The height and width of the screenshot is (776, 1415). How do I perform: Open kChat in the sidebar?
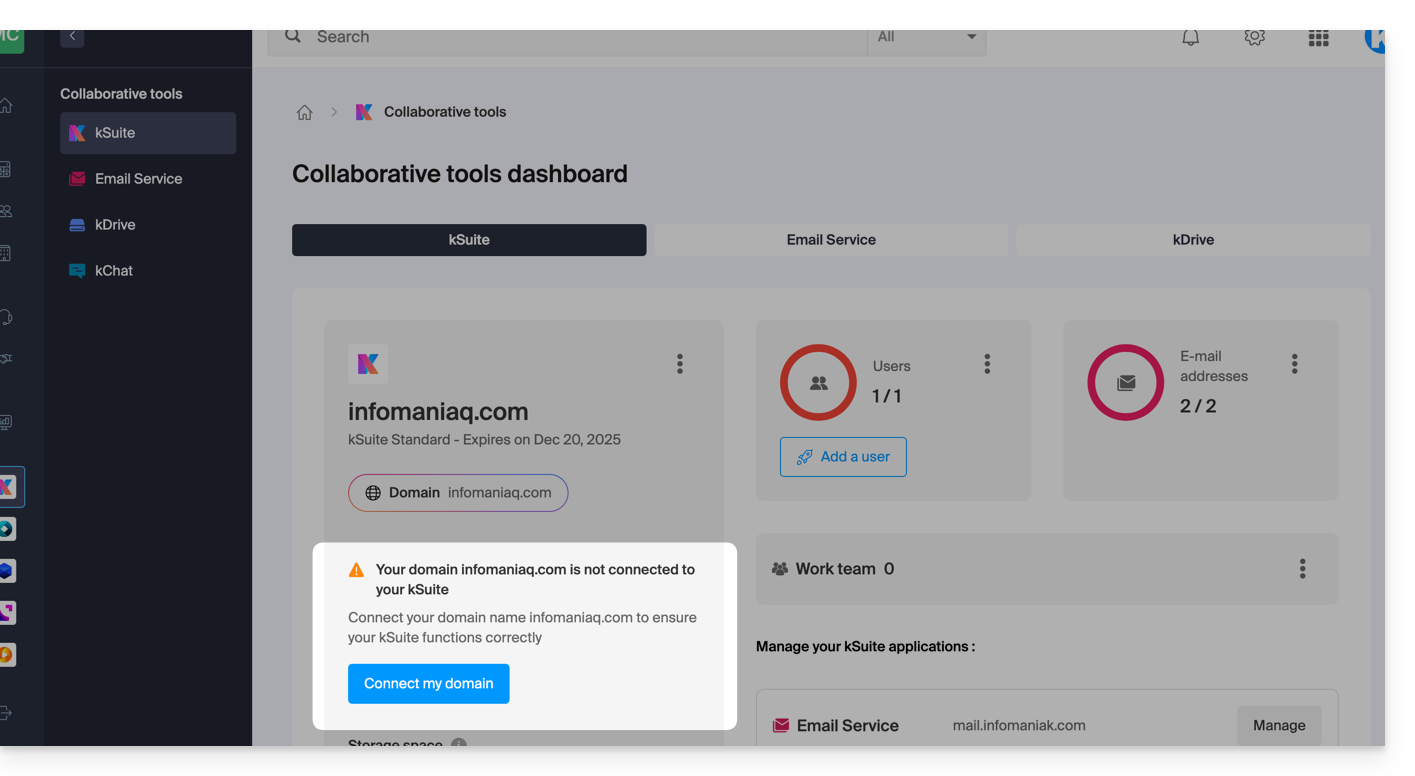tap(113, 271)
